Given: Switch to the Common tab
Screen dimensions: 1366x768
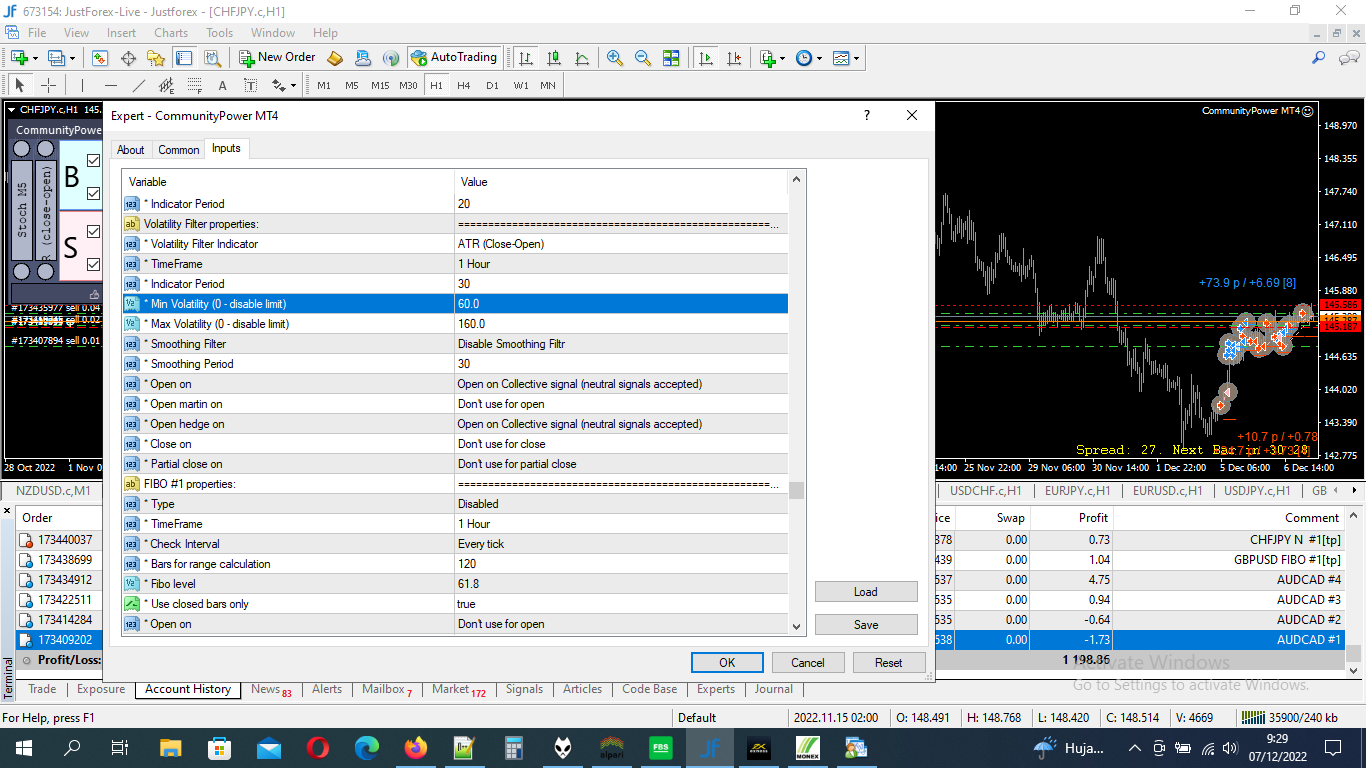Looking at the screenshot, I should coord(179,150).
